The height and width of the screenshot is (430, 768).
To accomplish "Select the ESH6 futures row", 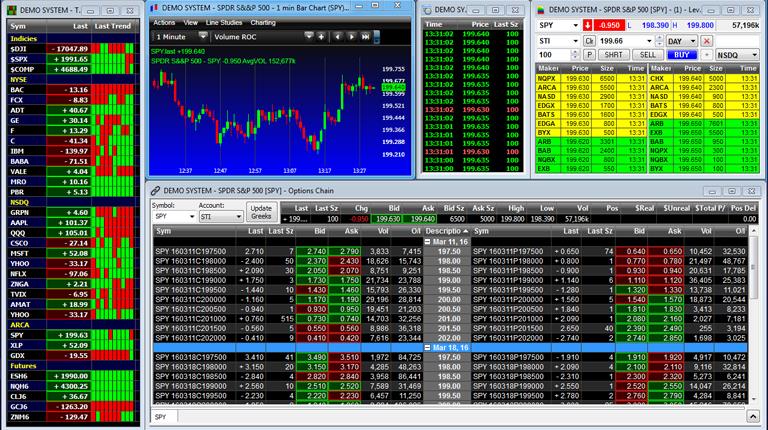I will tap(71, 376).
